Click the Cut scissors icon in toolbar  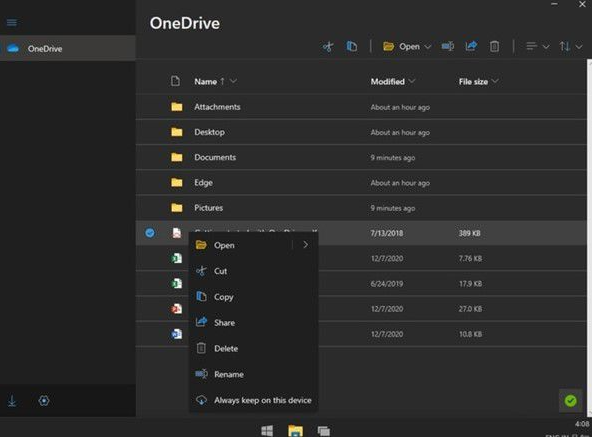tap(328, 46)
